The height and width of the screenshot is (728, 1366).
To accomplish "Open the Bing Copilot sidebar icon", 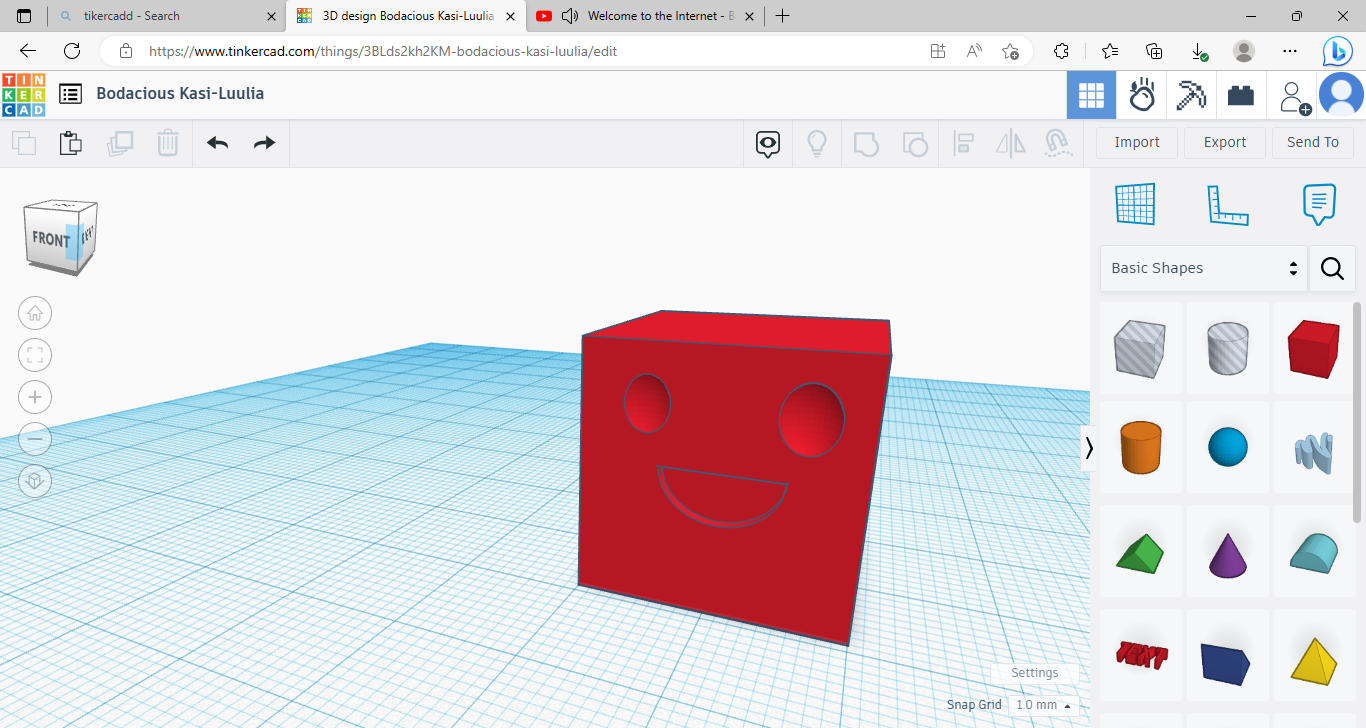I will (x=1337, y=51).
